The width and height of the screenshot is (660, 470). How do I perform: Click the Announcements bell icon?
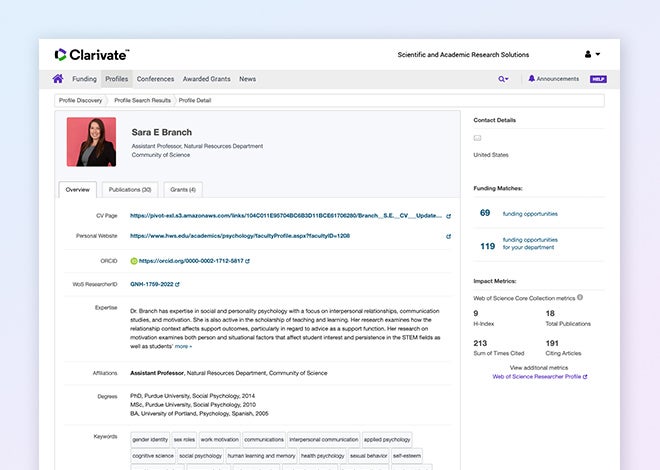click(532, 79)
